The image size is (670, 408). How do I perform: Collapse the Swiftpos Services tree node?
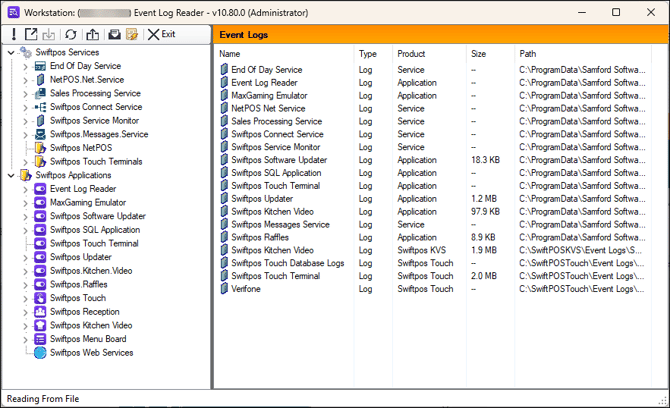point(11,53)
